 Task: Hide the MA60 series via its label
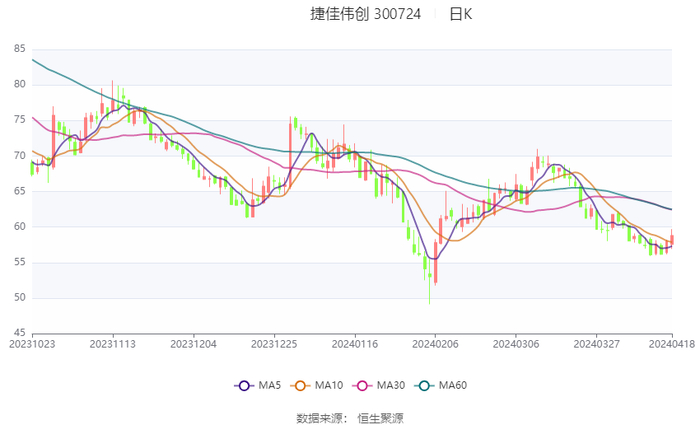click(452, 386)
